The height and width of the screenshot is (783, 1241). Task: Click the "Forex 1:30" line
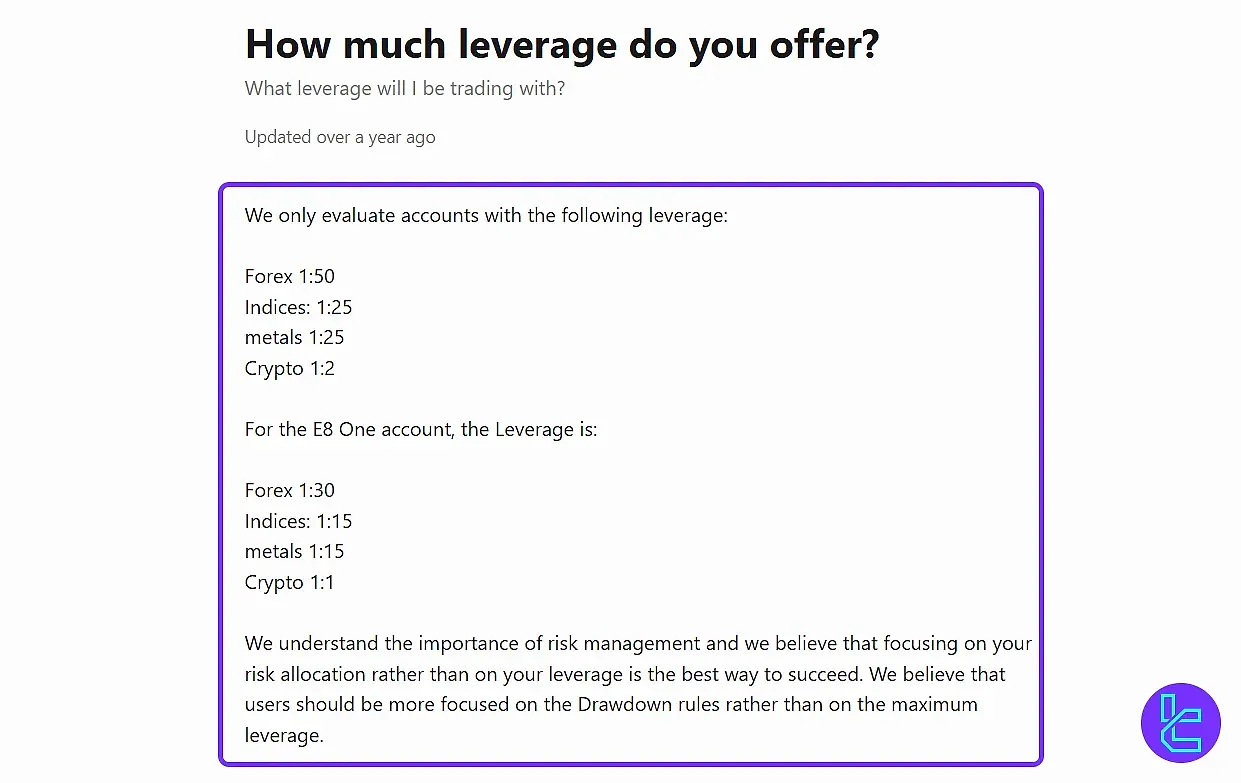click(289, 490)
